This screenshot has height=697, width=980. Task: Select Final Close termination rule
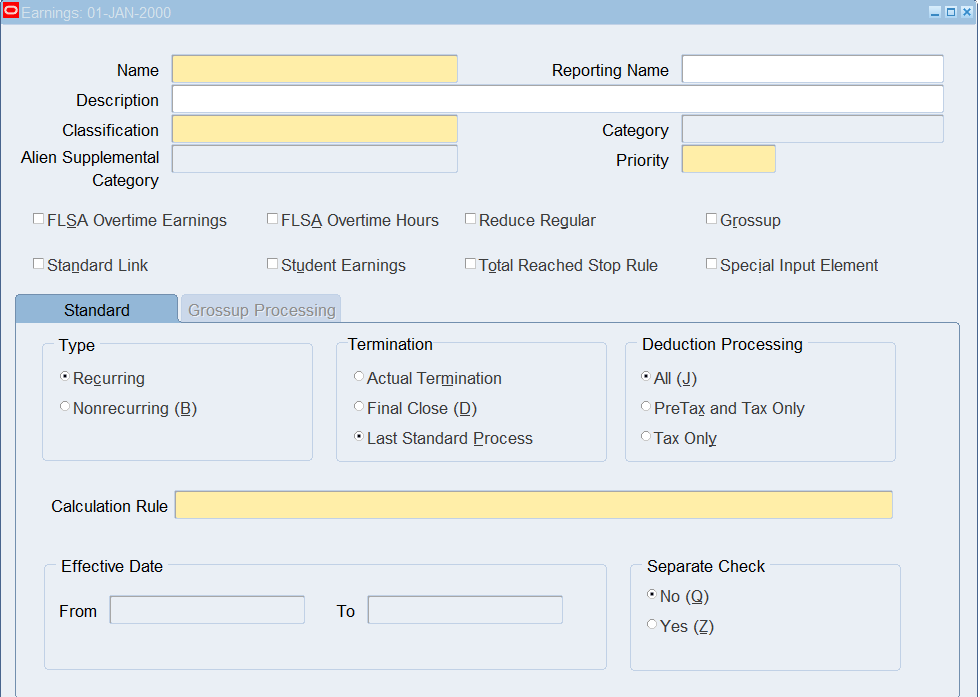tap(359, 407)
